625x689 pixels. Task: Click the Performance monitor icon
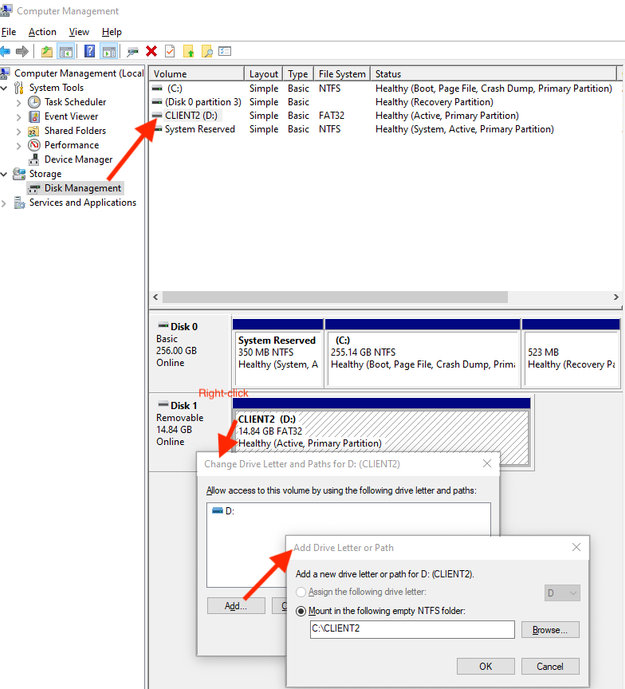point(34,145)
